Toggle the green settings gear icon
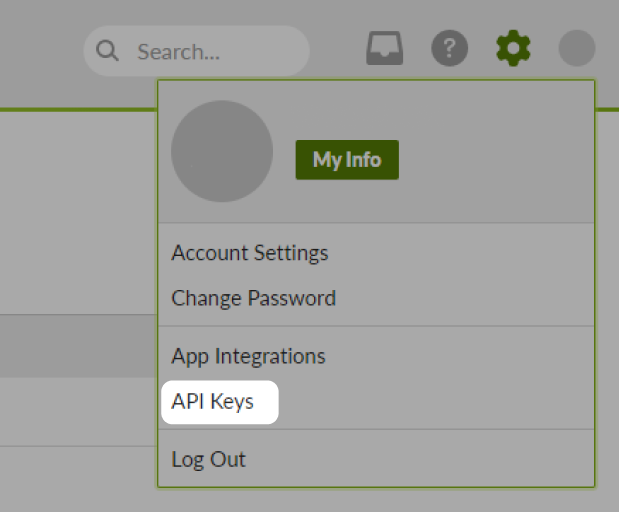Image resolution: width=619 pixels, height=512 pixels. point(513,48)
